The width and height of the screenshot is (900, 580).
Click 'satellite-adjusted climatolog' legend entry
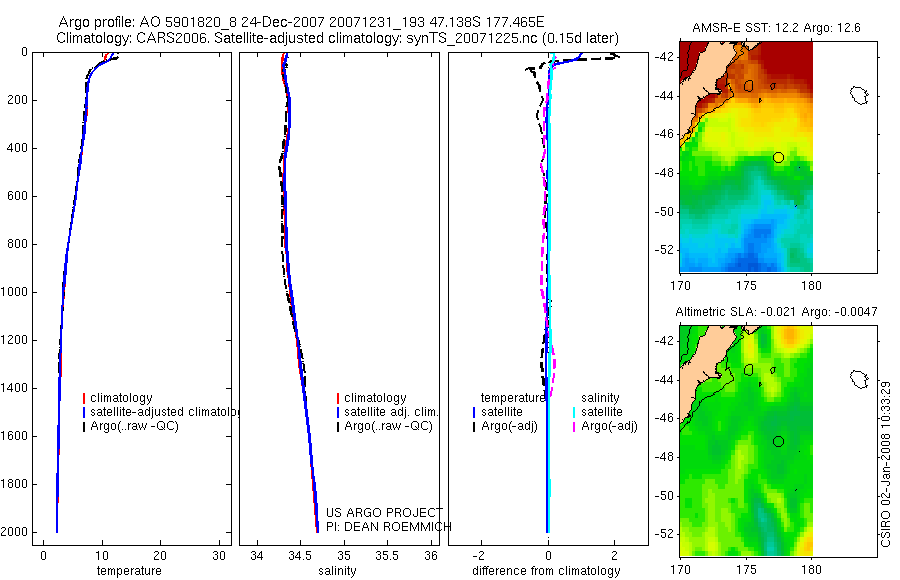[x=165, y=412]
